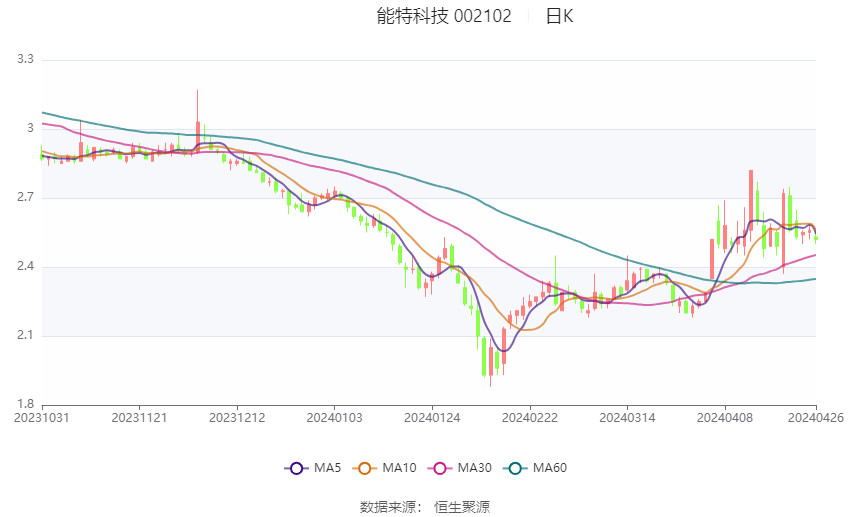Click the MA60 legend text label
The image size is (850, 517).
tap(550, 468)
